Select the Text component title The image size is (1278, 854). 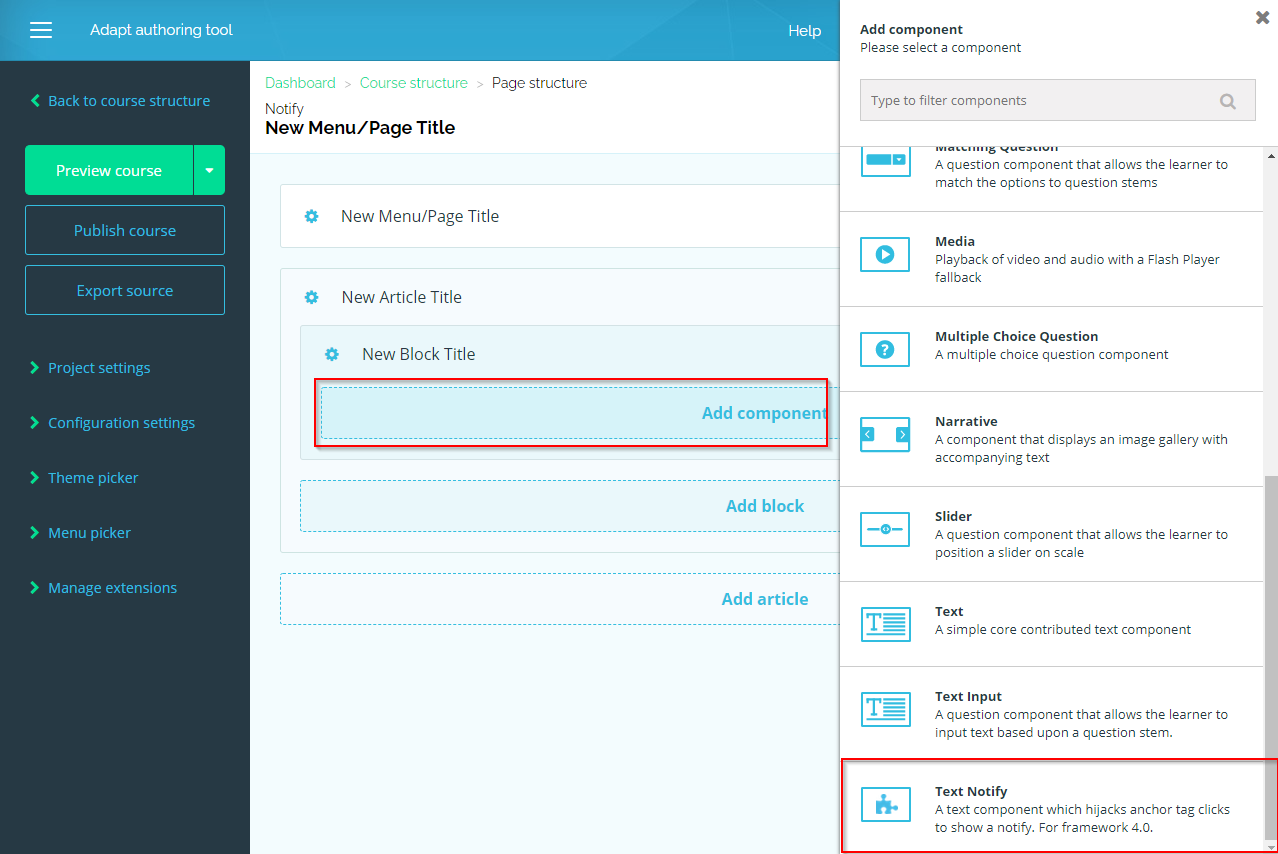pyautogui.click(x=949, y=611)
